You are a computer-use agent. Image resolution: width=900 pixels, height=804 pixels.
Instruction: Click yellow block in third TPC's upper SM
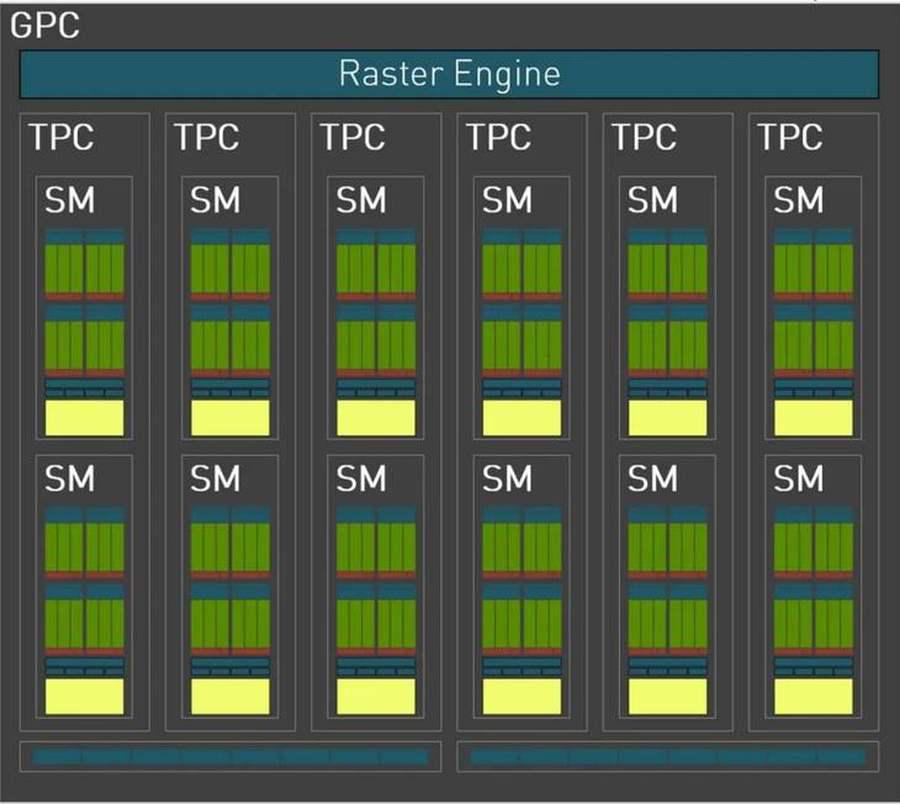click(376, 418)
